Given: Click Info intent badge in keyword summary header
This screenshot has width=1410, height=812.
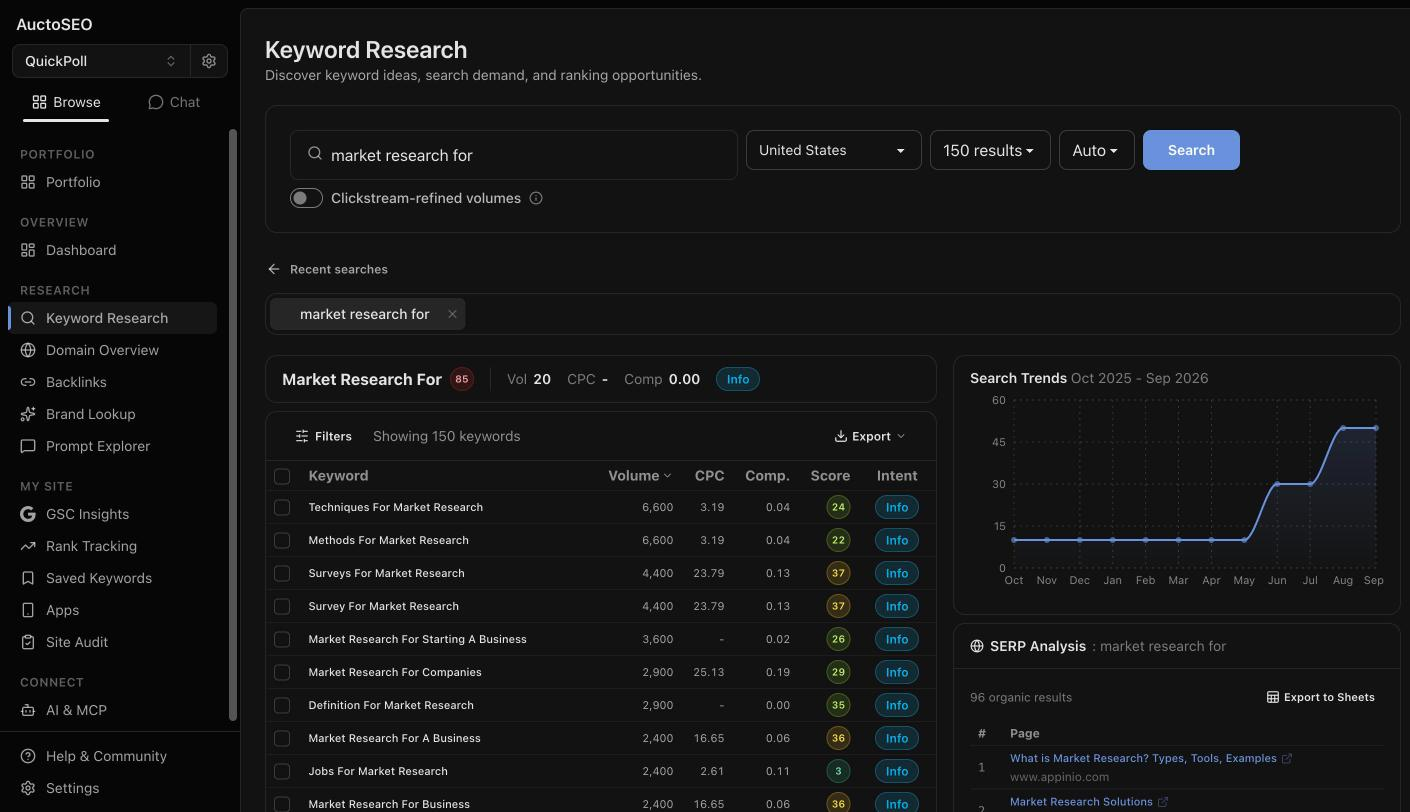Looking at the screenshot, I should (738, 379).
